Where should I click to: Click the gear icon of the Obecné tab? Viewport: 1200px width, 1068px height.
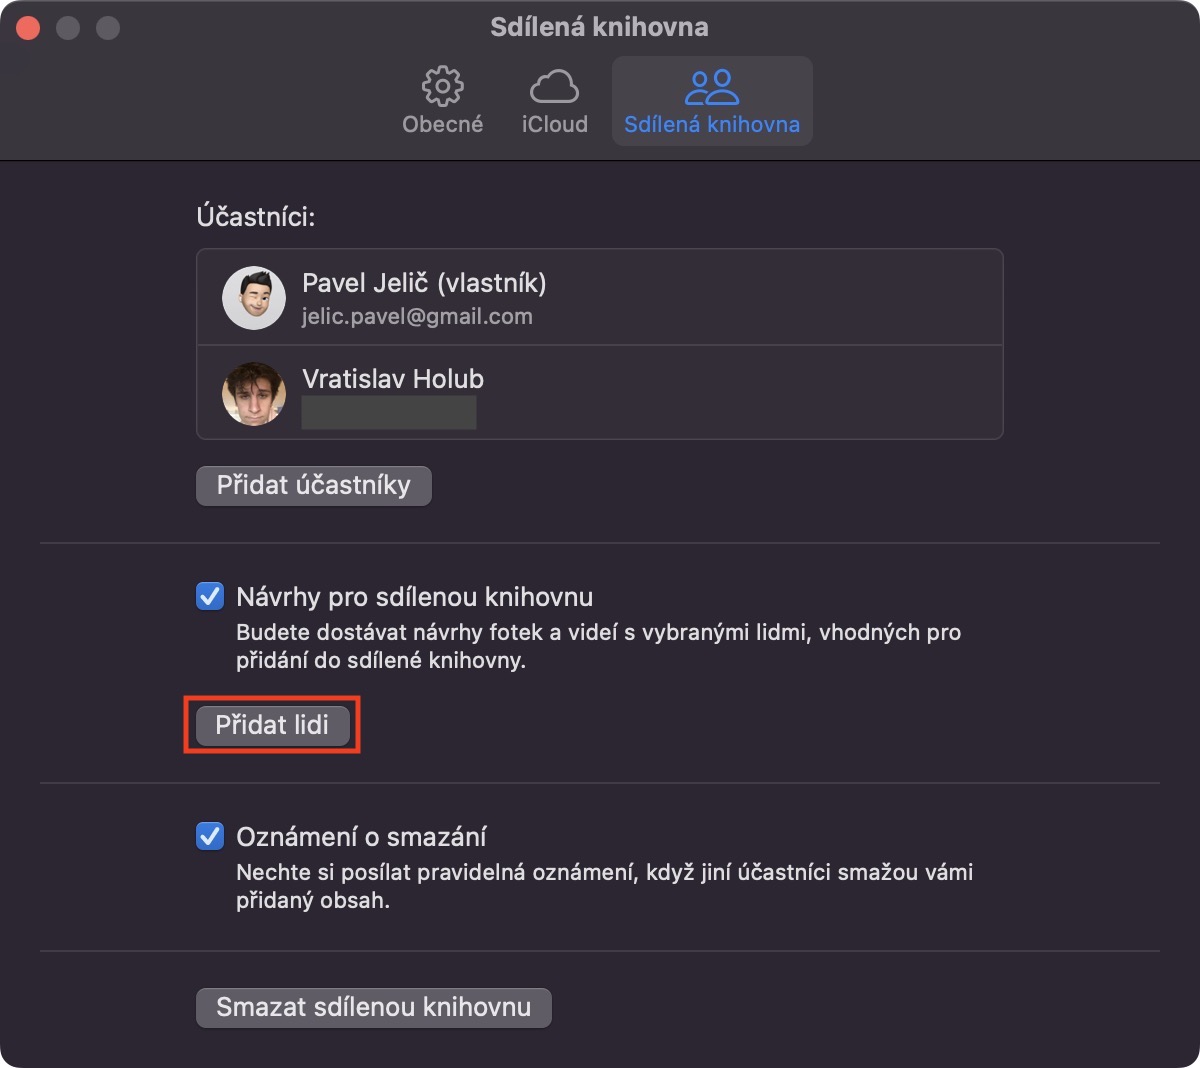[442, 87]
